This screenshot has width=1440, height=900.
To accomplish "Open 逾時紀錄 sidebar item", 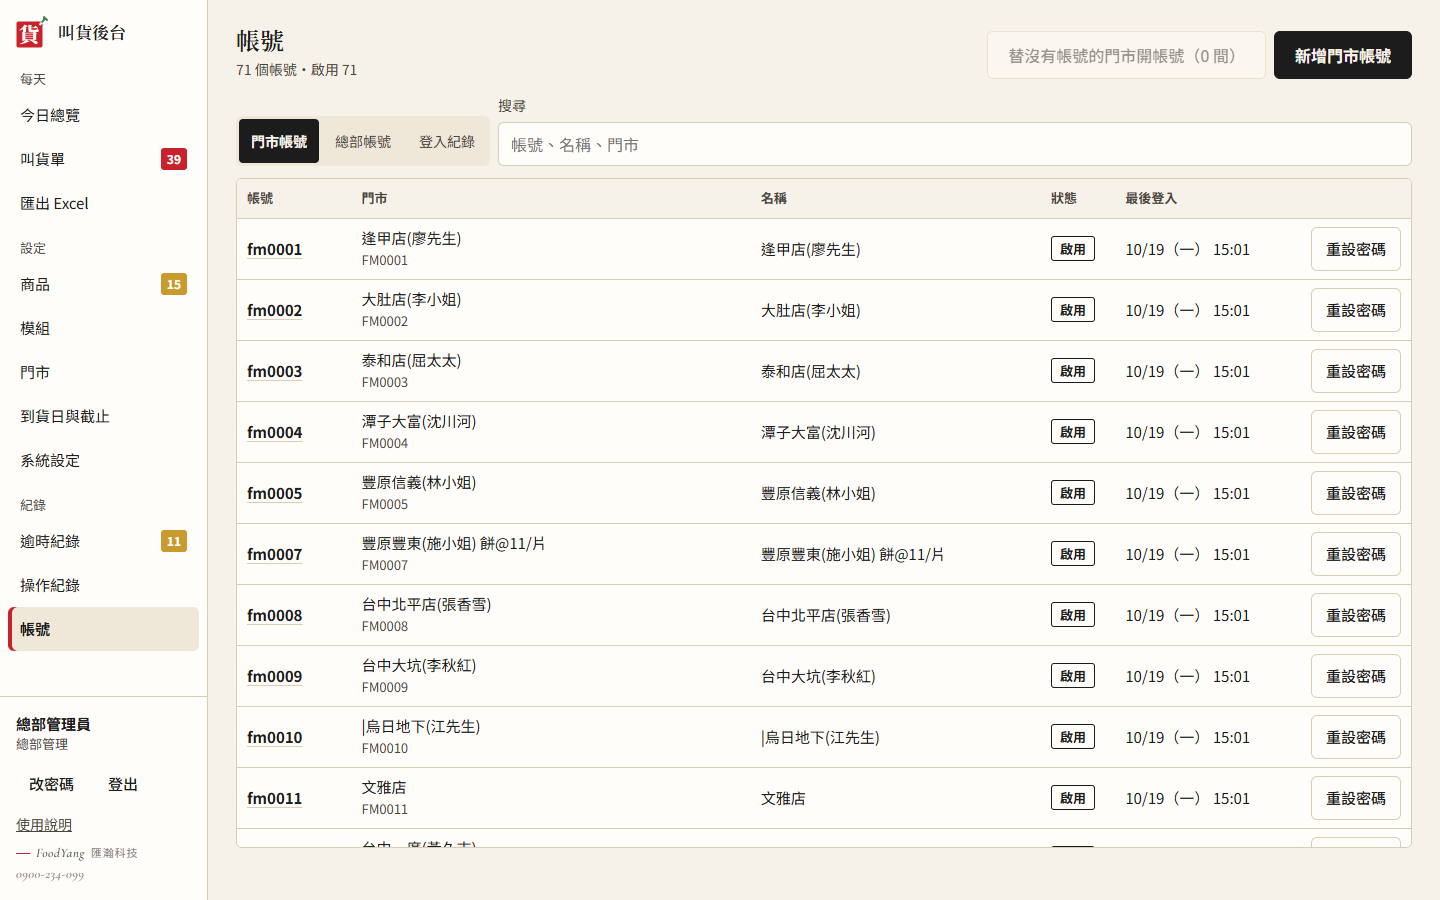I will click(103, 541).
